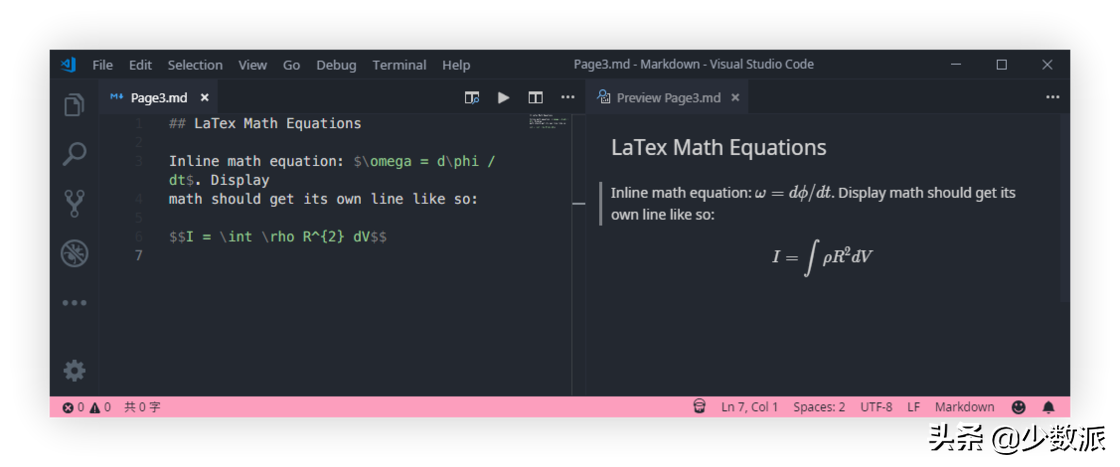Open the Explorer view in activity bar

tap(74, 105)
